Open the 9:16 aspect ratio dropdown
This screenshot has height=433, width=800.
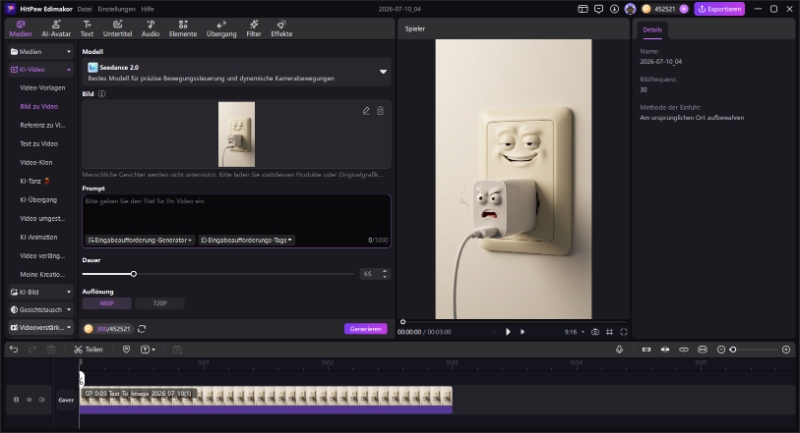pyautogui.click(x=574, y=332)
